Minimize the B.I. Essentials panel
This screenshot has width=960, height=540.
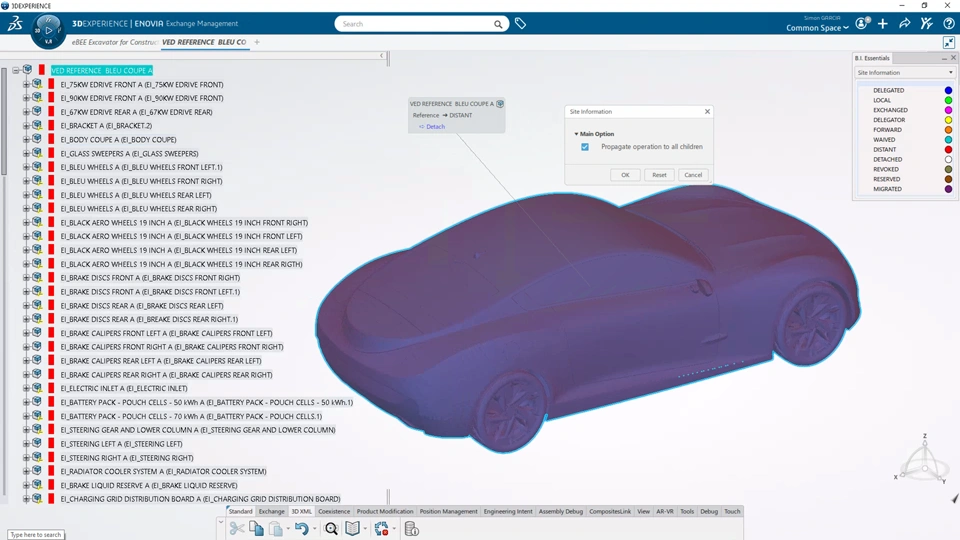(943, 58)
